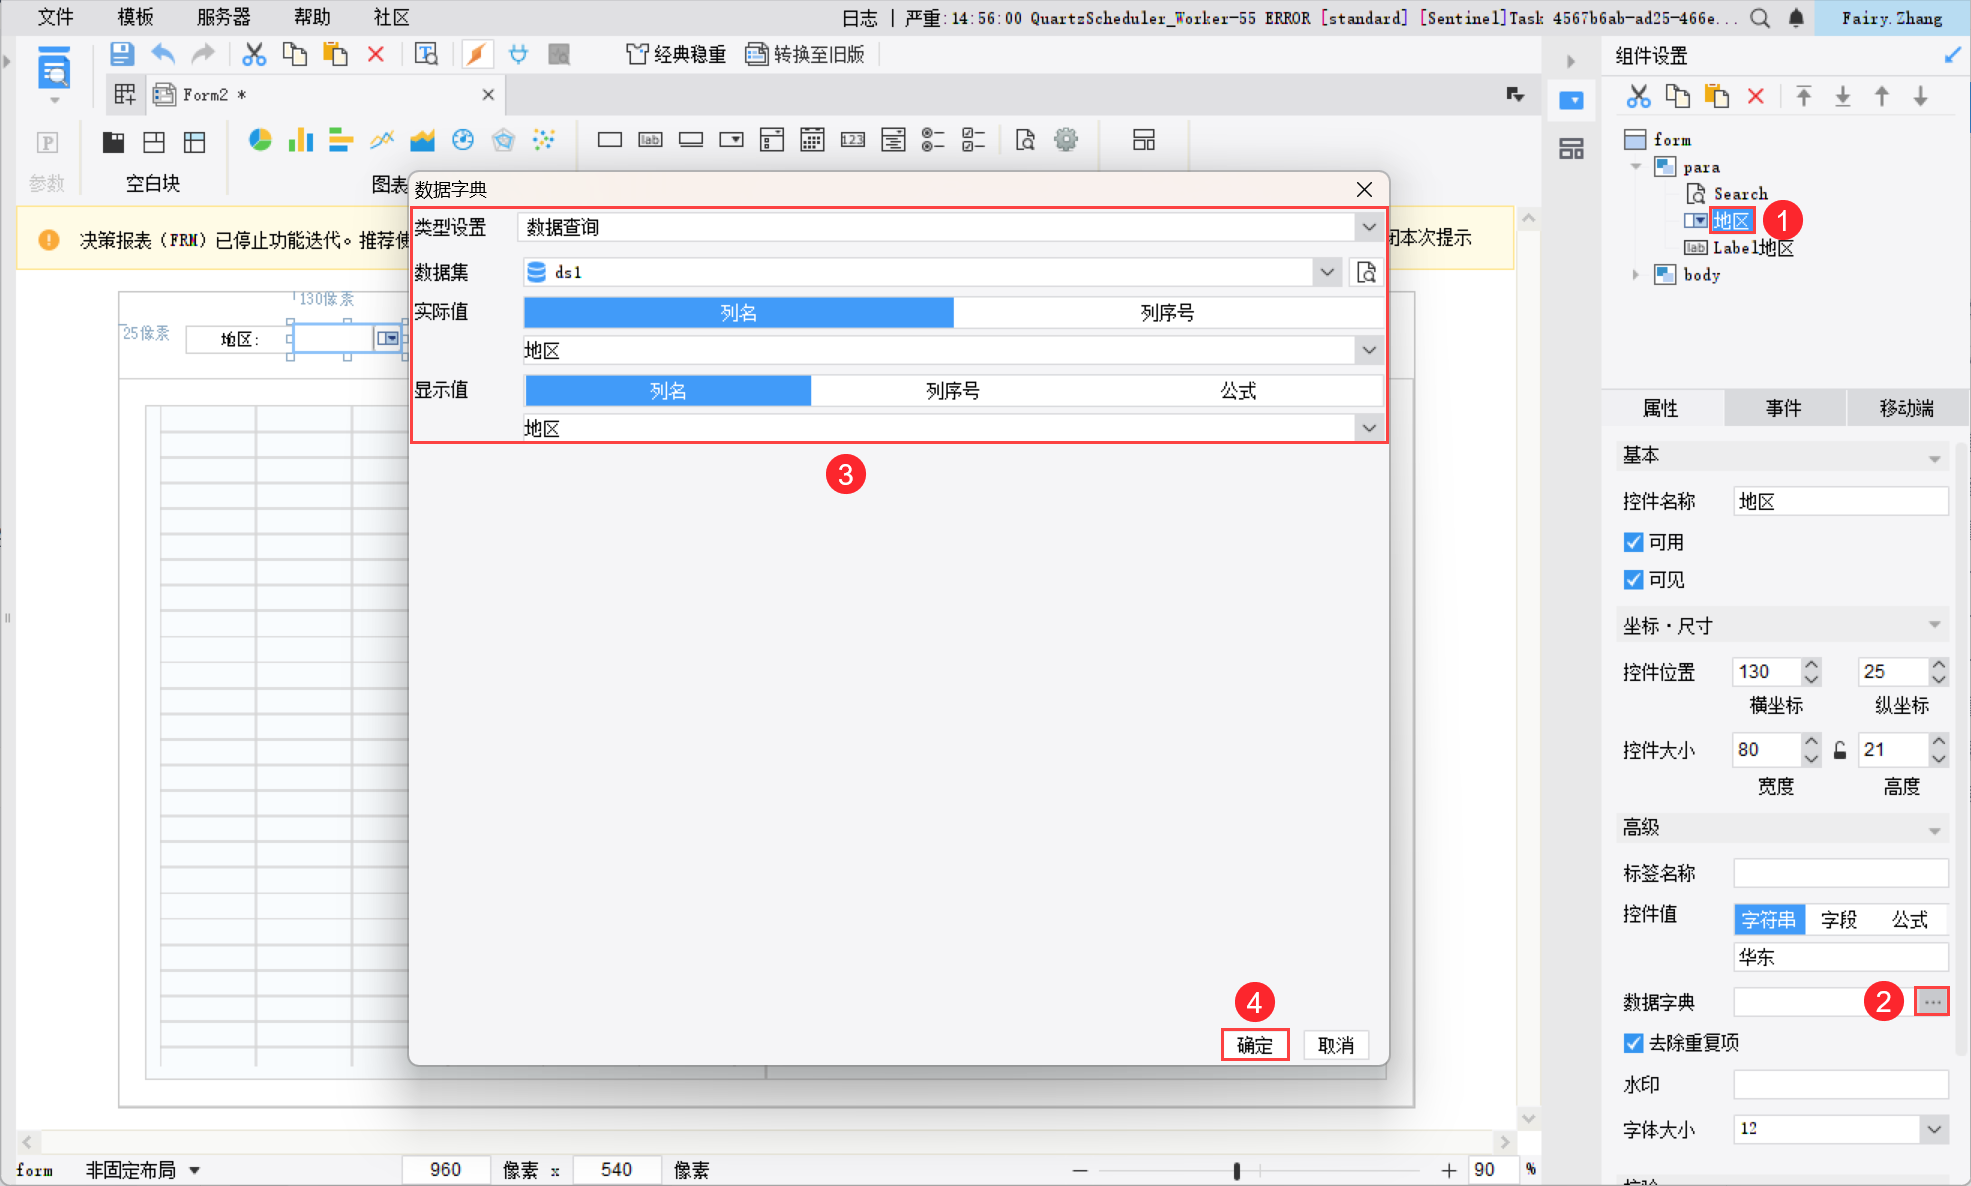
Task: Click the red delete X in component settings
Action: click(1756, 96)
